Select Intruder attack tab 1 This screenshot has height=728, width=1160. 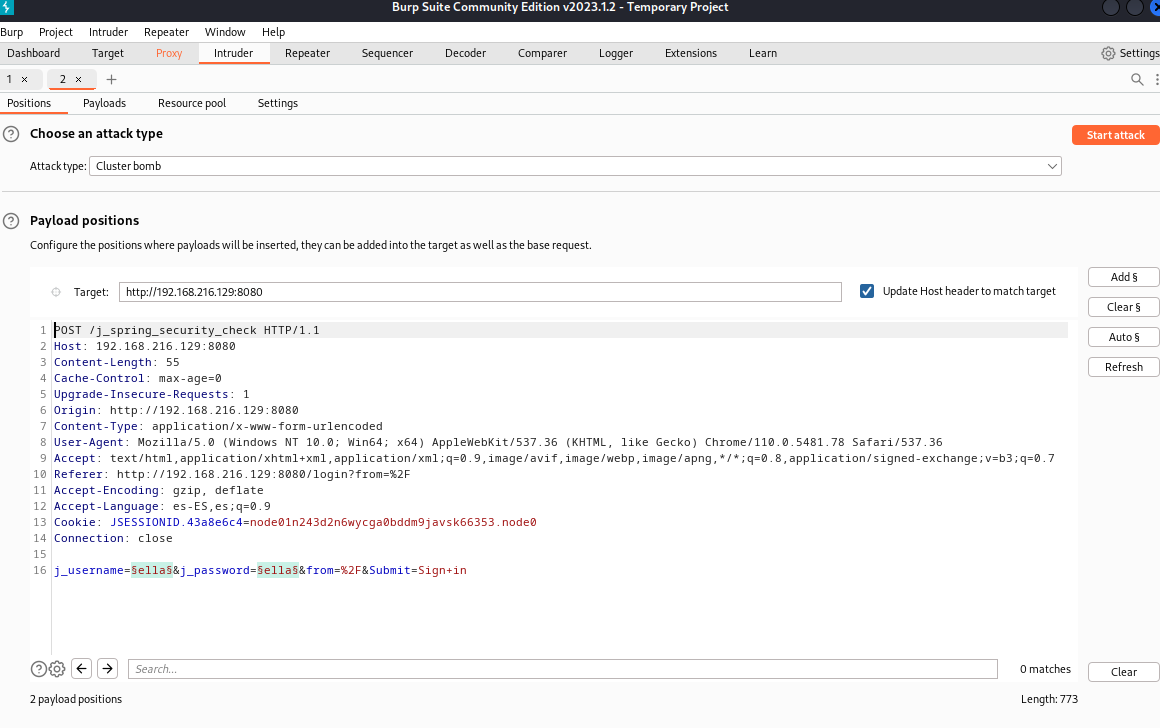coord(10,79)
